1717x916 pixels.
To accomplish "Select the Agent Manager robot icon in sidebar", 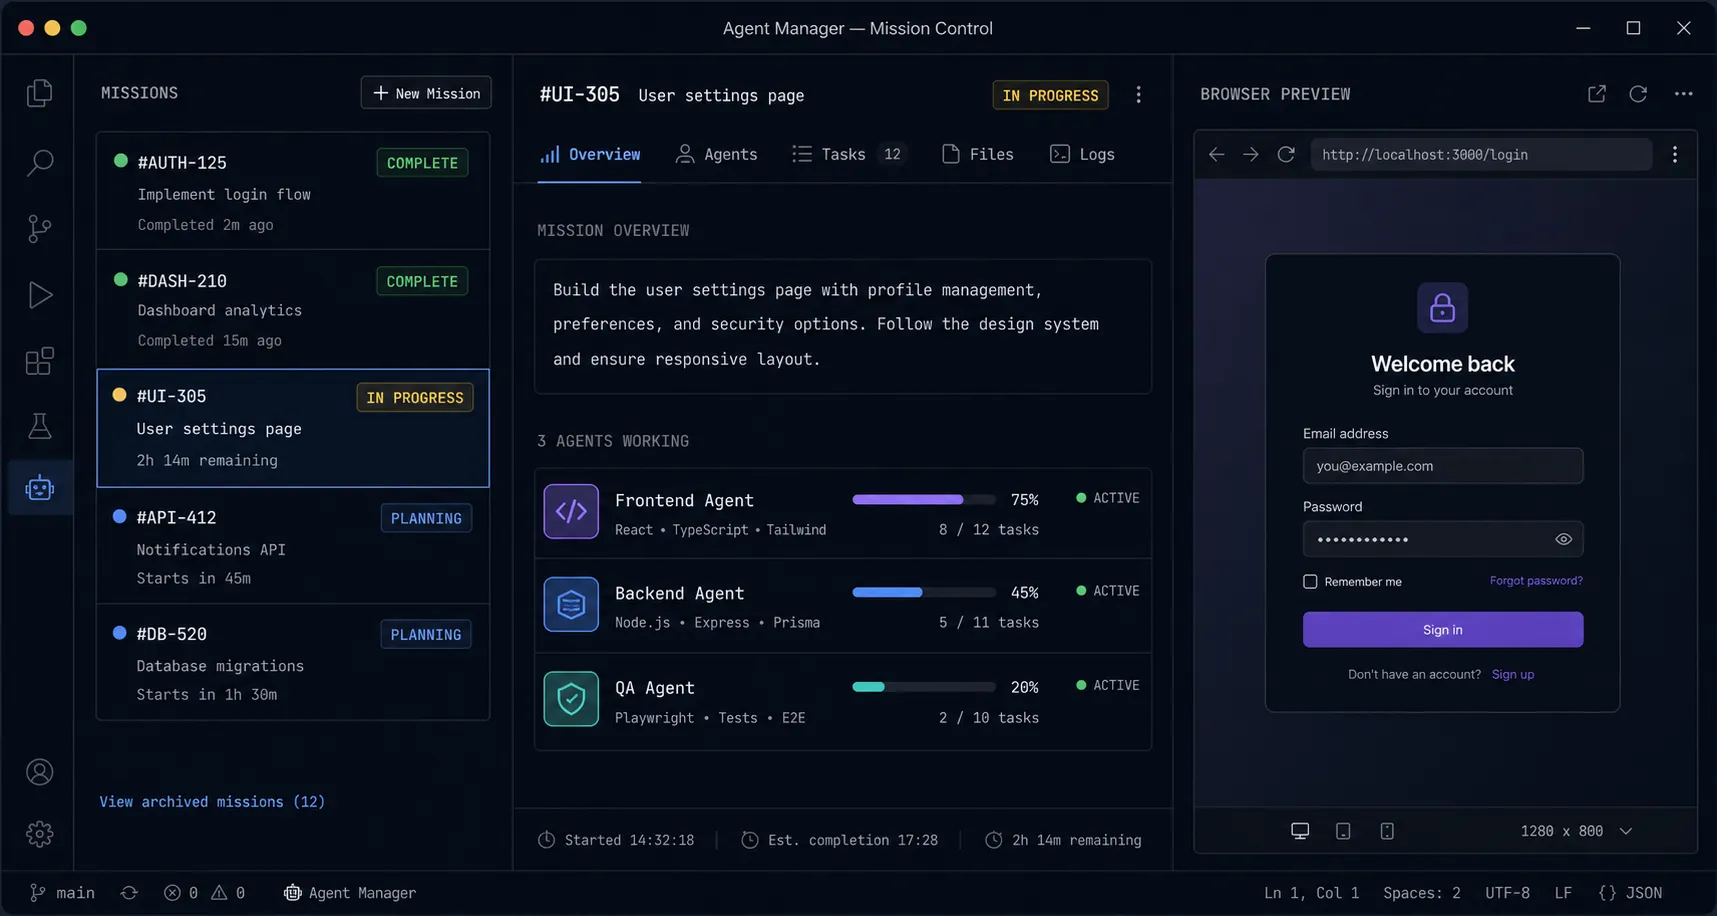I will 39,488.
